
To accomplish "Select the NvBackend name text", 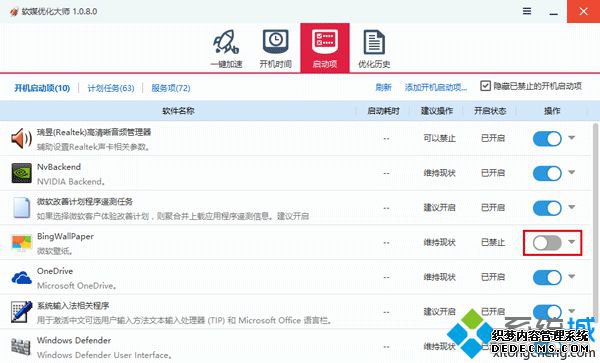I will (x=59, y=167).
